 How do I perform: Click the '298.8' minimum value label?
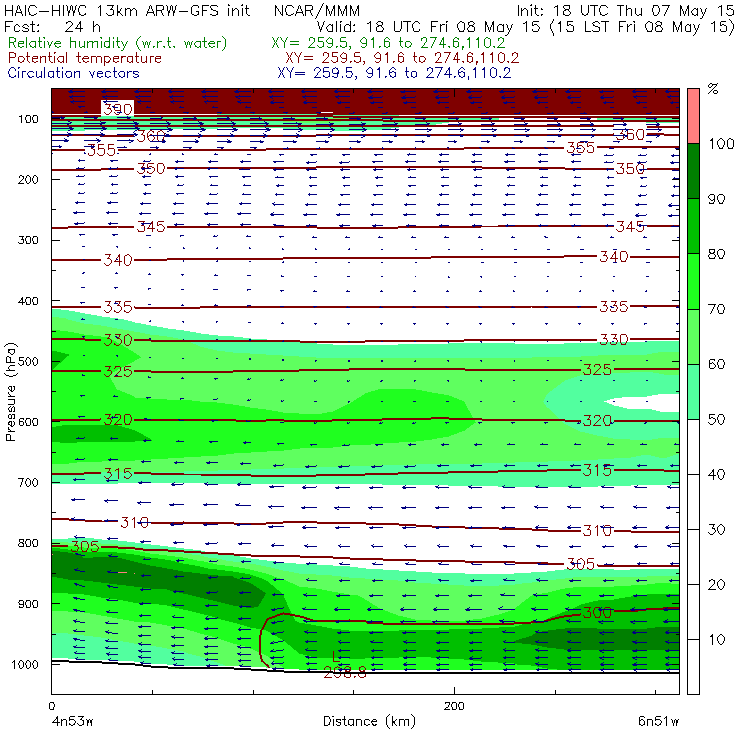pyautogui.click(x=345, y=673)
